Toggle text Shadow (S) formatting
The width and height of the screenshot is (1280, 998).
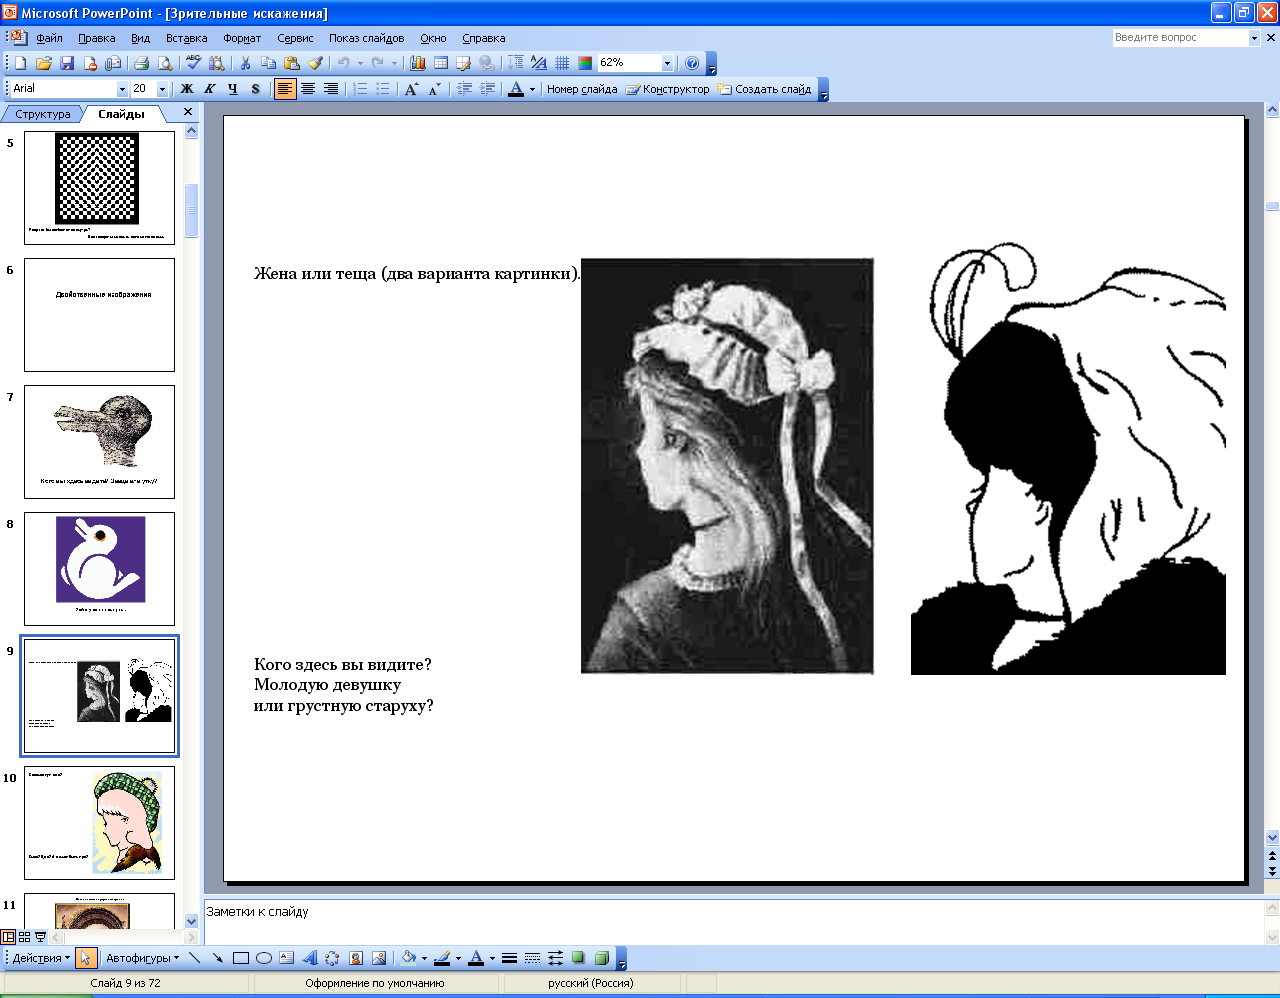256,89
